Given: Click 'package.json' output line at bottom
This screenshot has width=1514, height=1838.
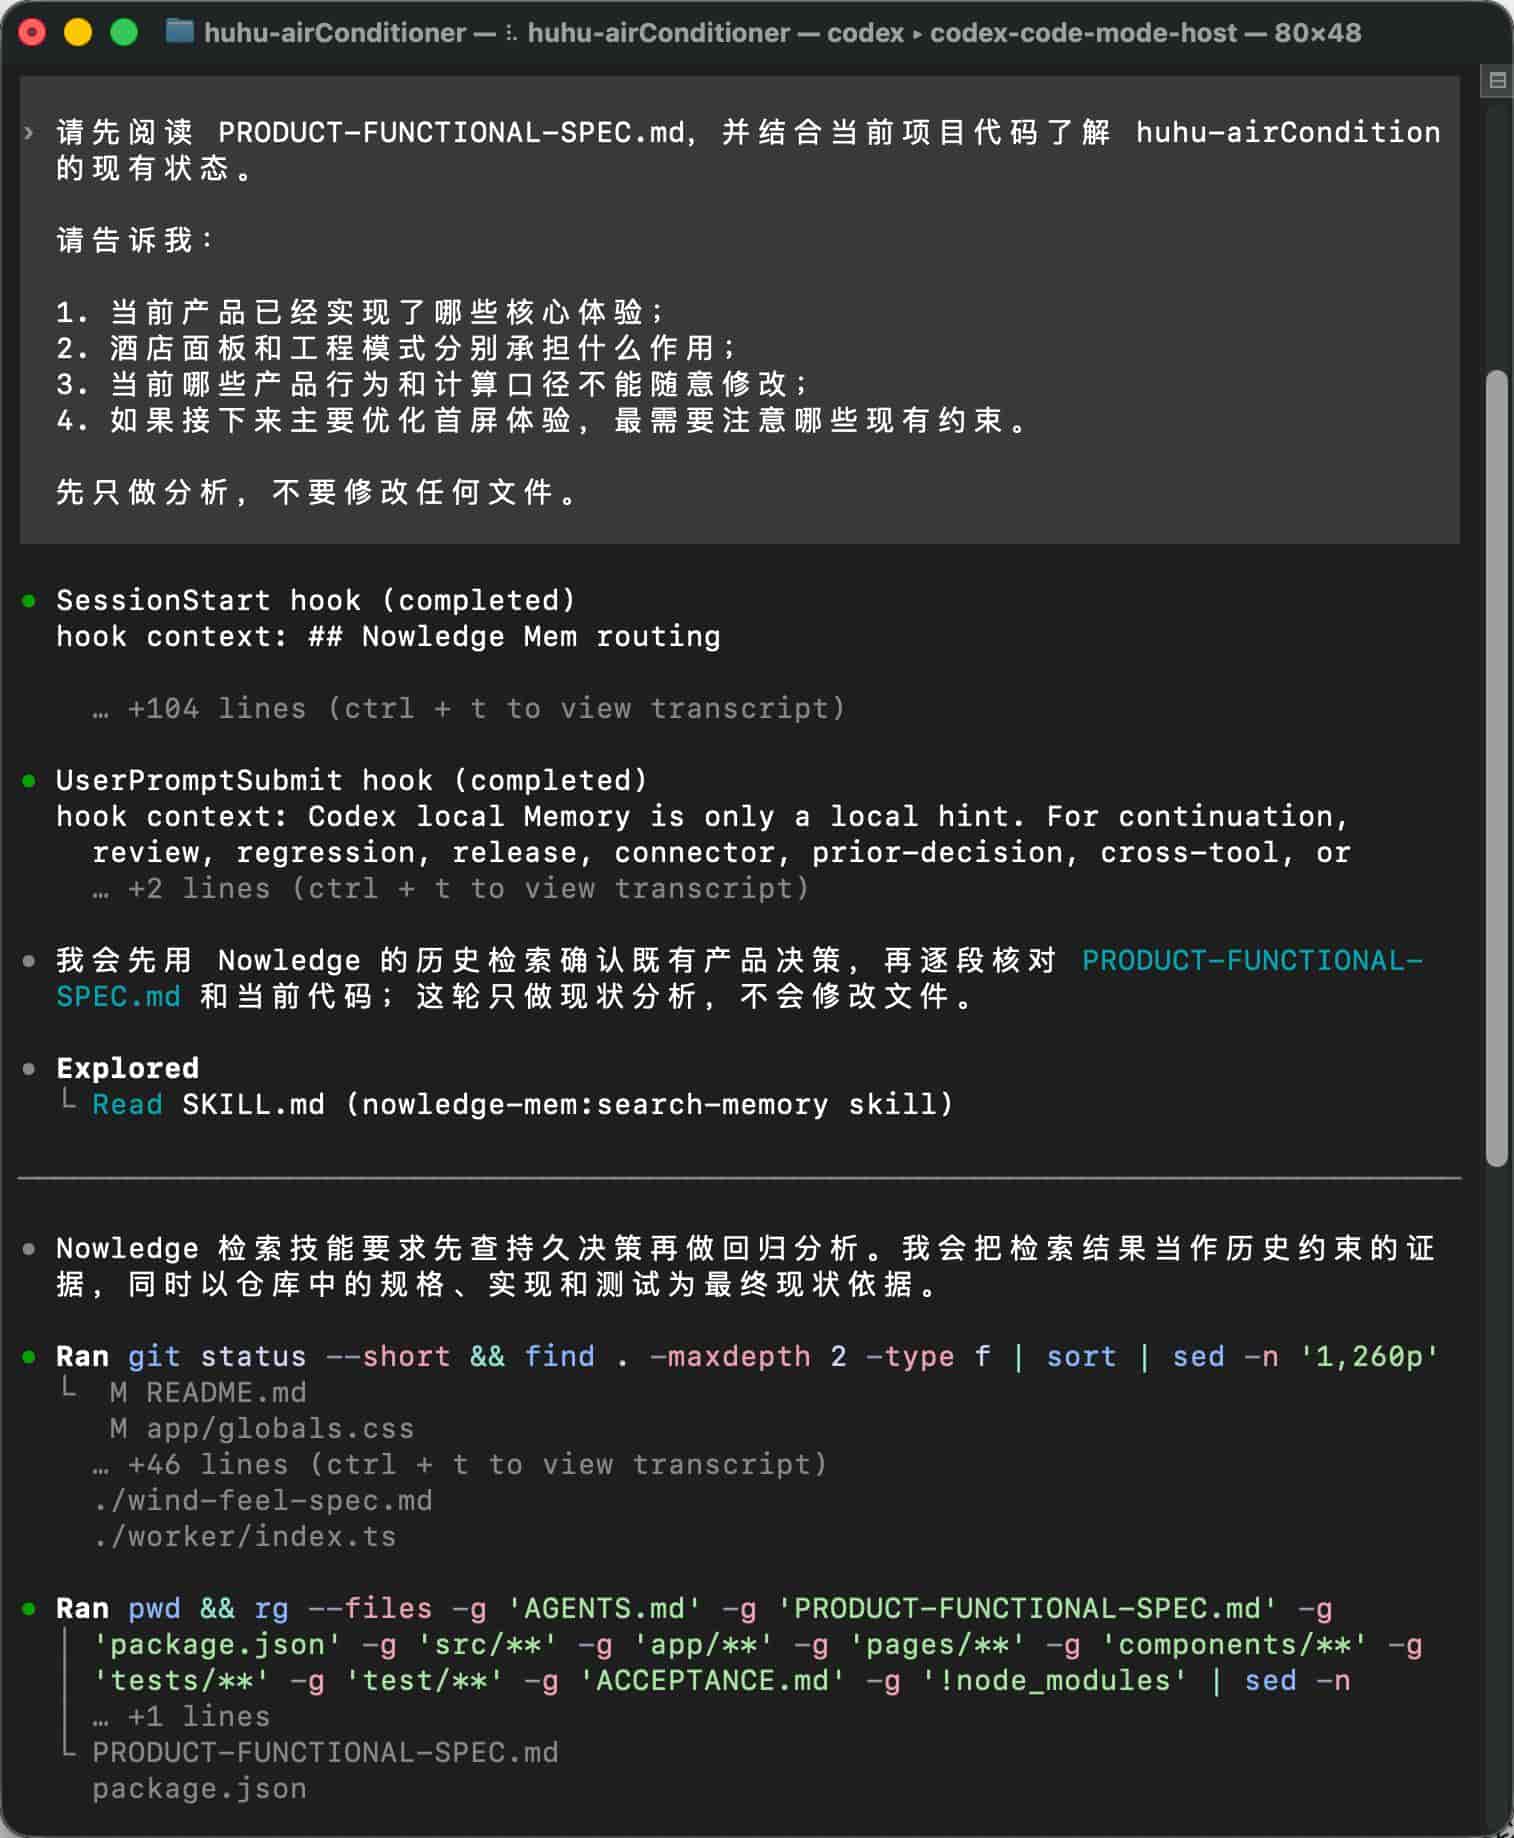Looking at the screenshot, I should 200,1789.
